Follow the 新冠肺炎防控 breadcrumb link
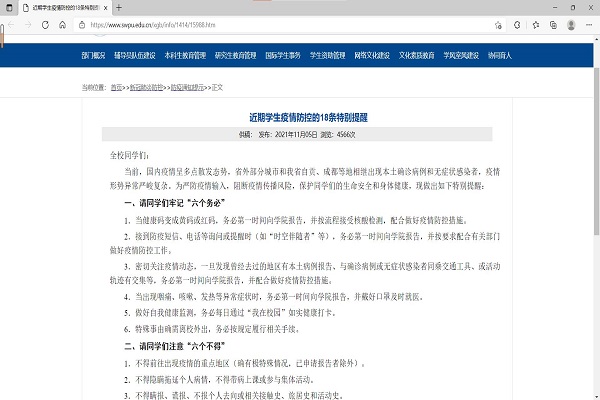Image resolution: width=600 pixels, height=400 pixels. tap(146, 88)
